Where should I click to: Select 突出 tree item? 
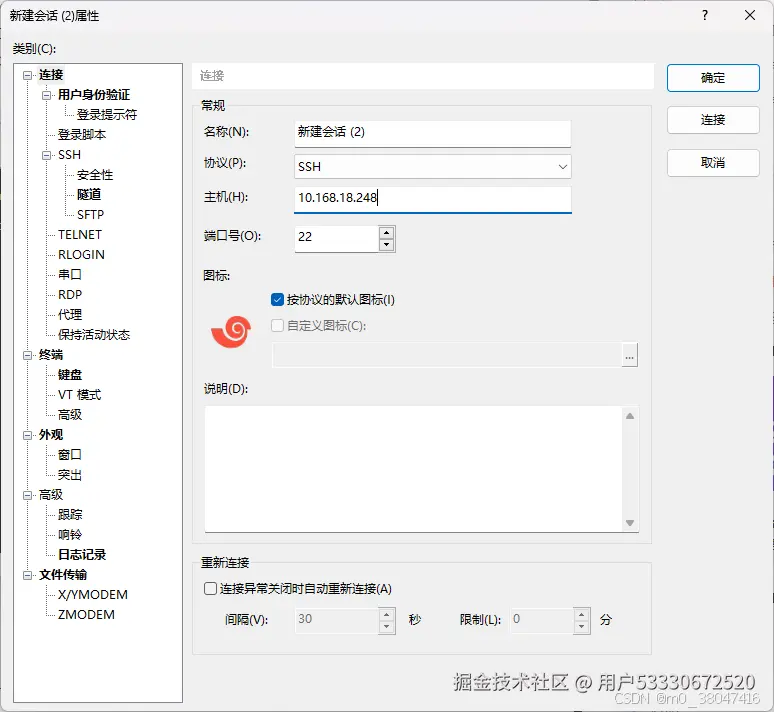[70, 475]
